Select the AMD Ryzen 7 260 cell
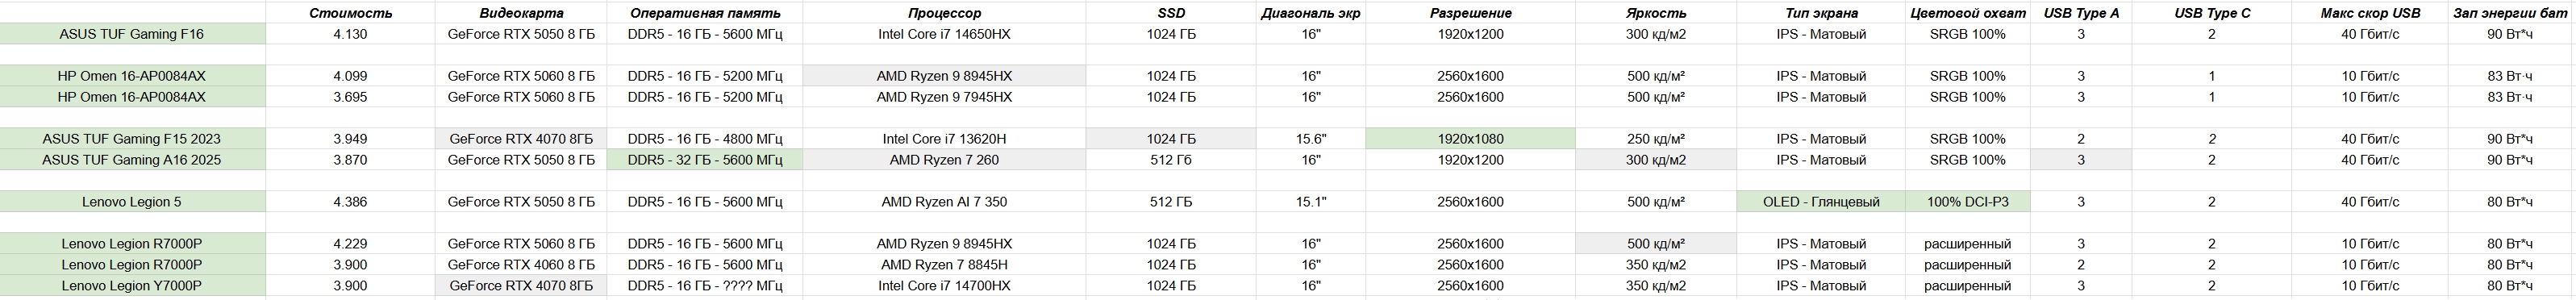2576x300 pixels. click(944, 160)
